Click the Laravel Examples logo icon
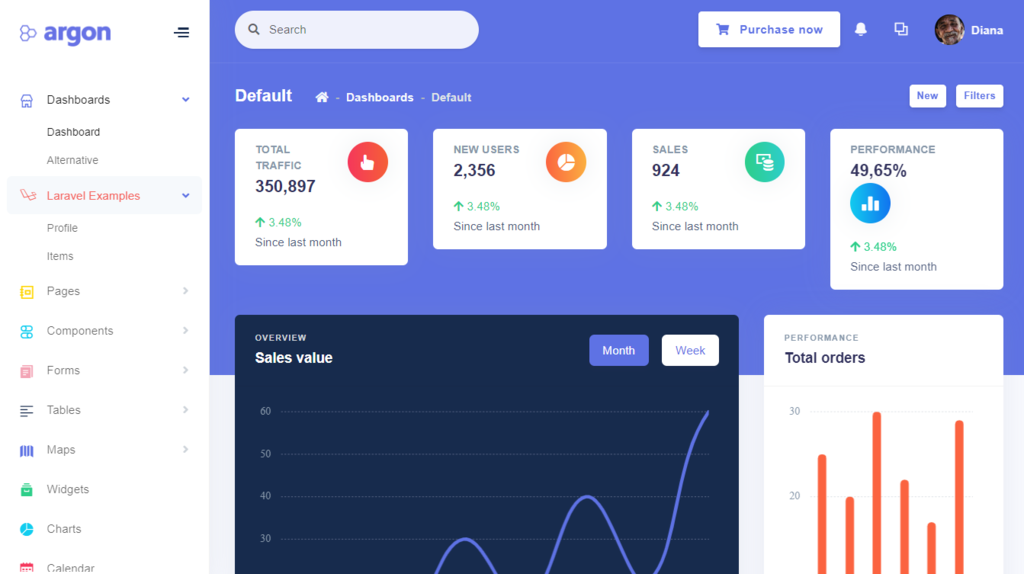 pyautogui.click(x=27, y=195)
